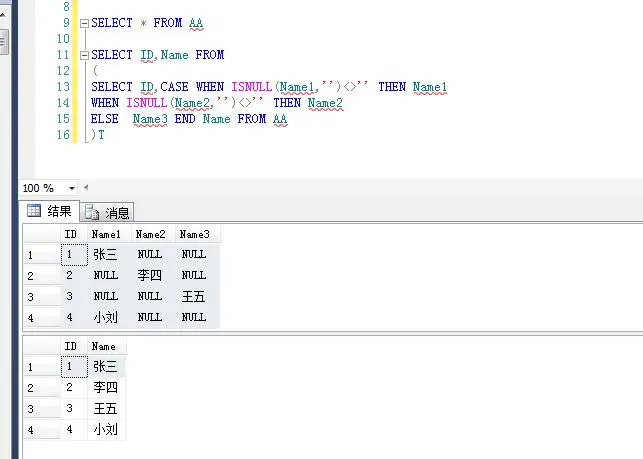Click cell 王五 in the second result grid
This screenshot has width=643, height=459.
coord(107,409)
